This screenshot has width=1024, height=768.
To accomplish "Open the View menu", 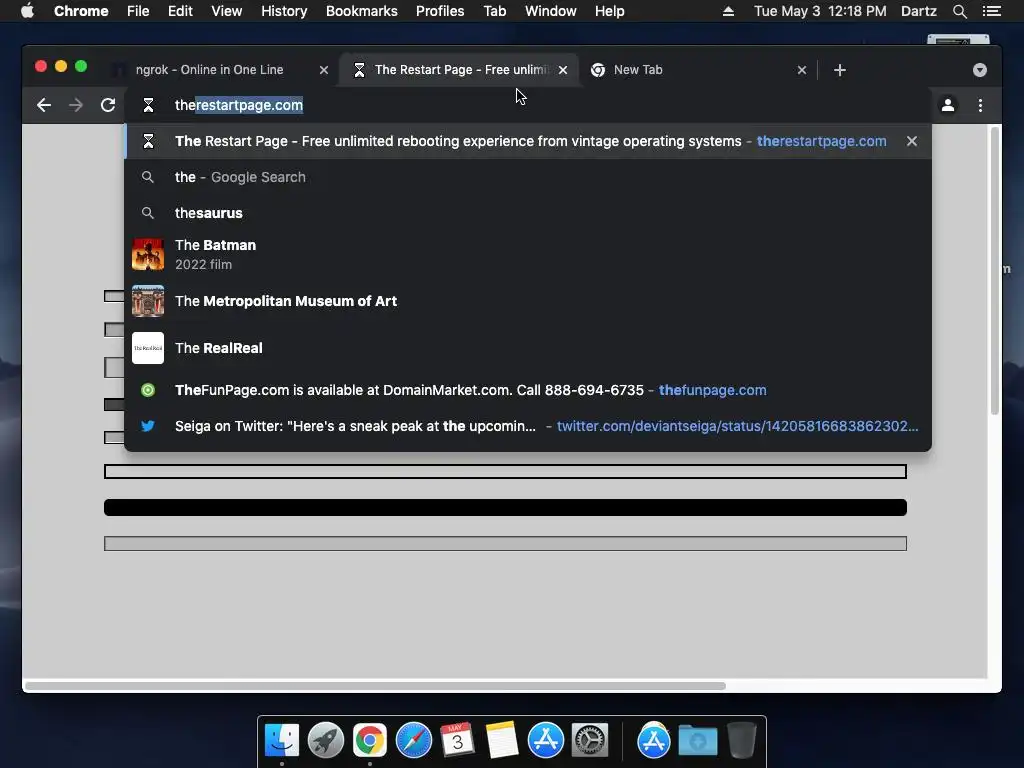I will point(227,11).
